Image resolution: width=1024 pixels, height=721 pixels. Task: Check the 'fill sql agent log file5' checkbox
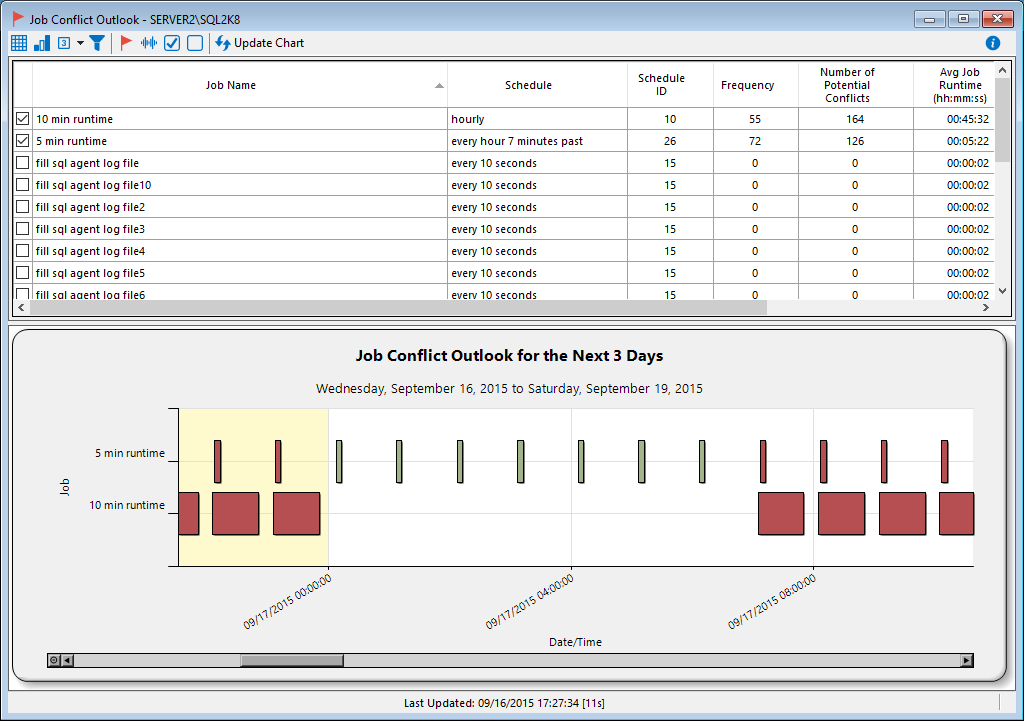click(x=23, y=272)
